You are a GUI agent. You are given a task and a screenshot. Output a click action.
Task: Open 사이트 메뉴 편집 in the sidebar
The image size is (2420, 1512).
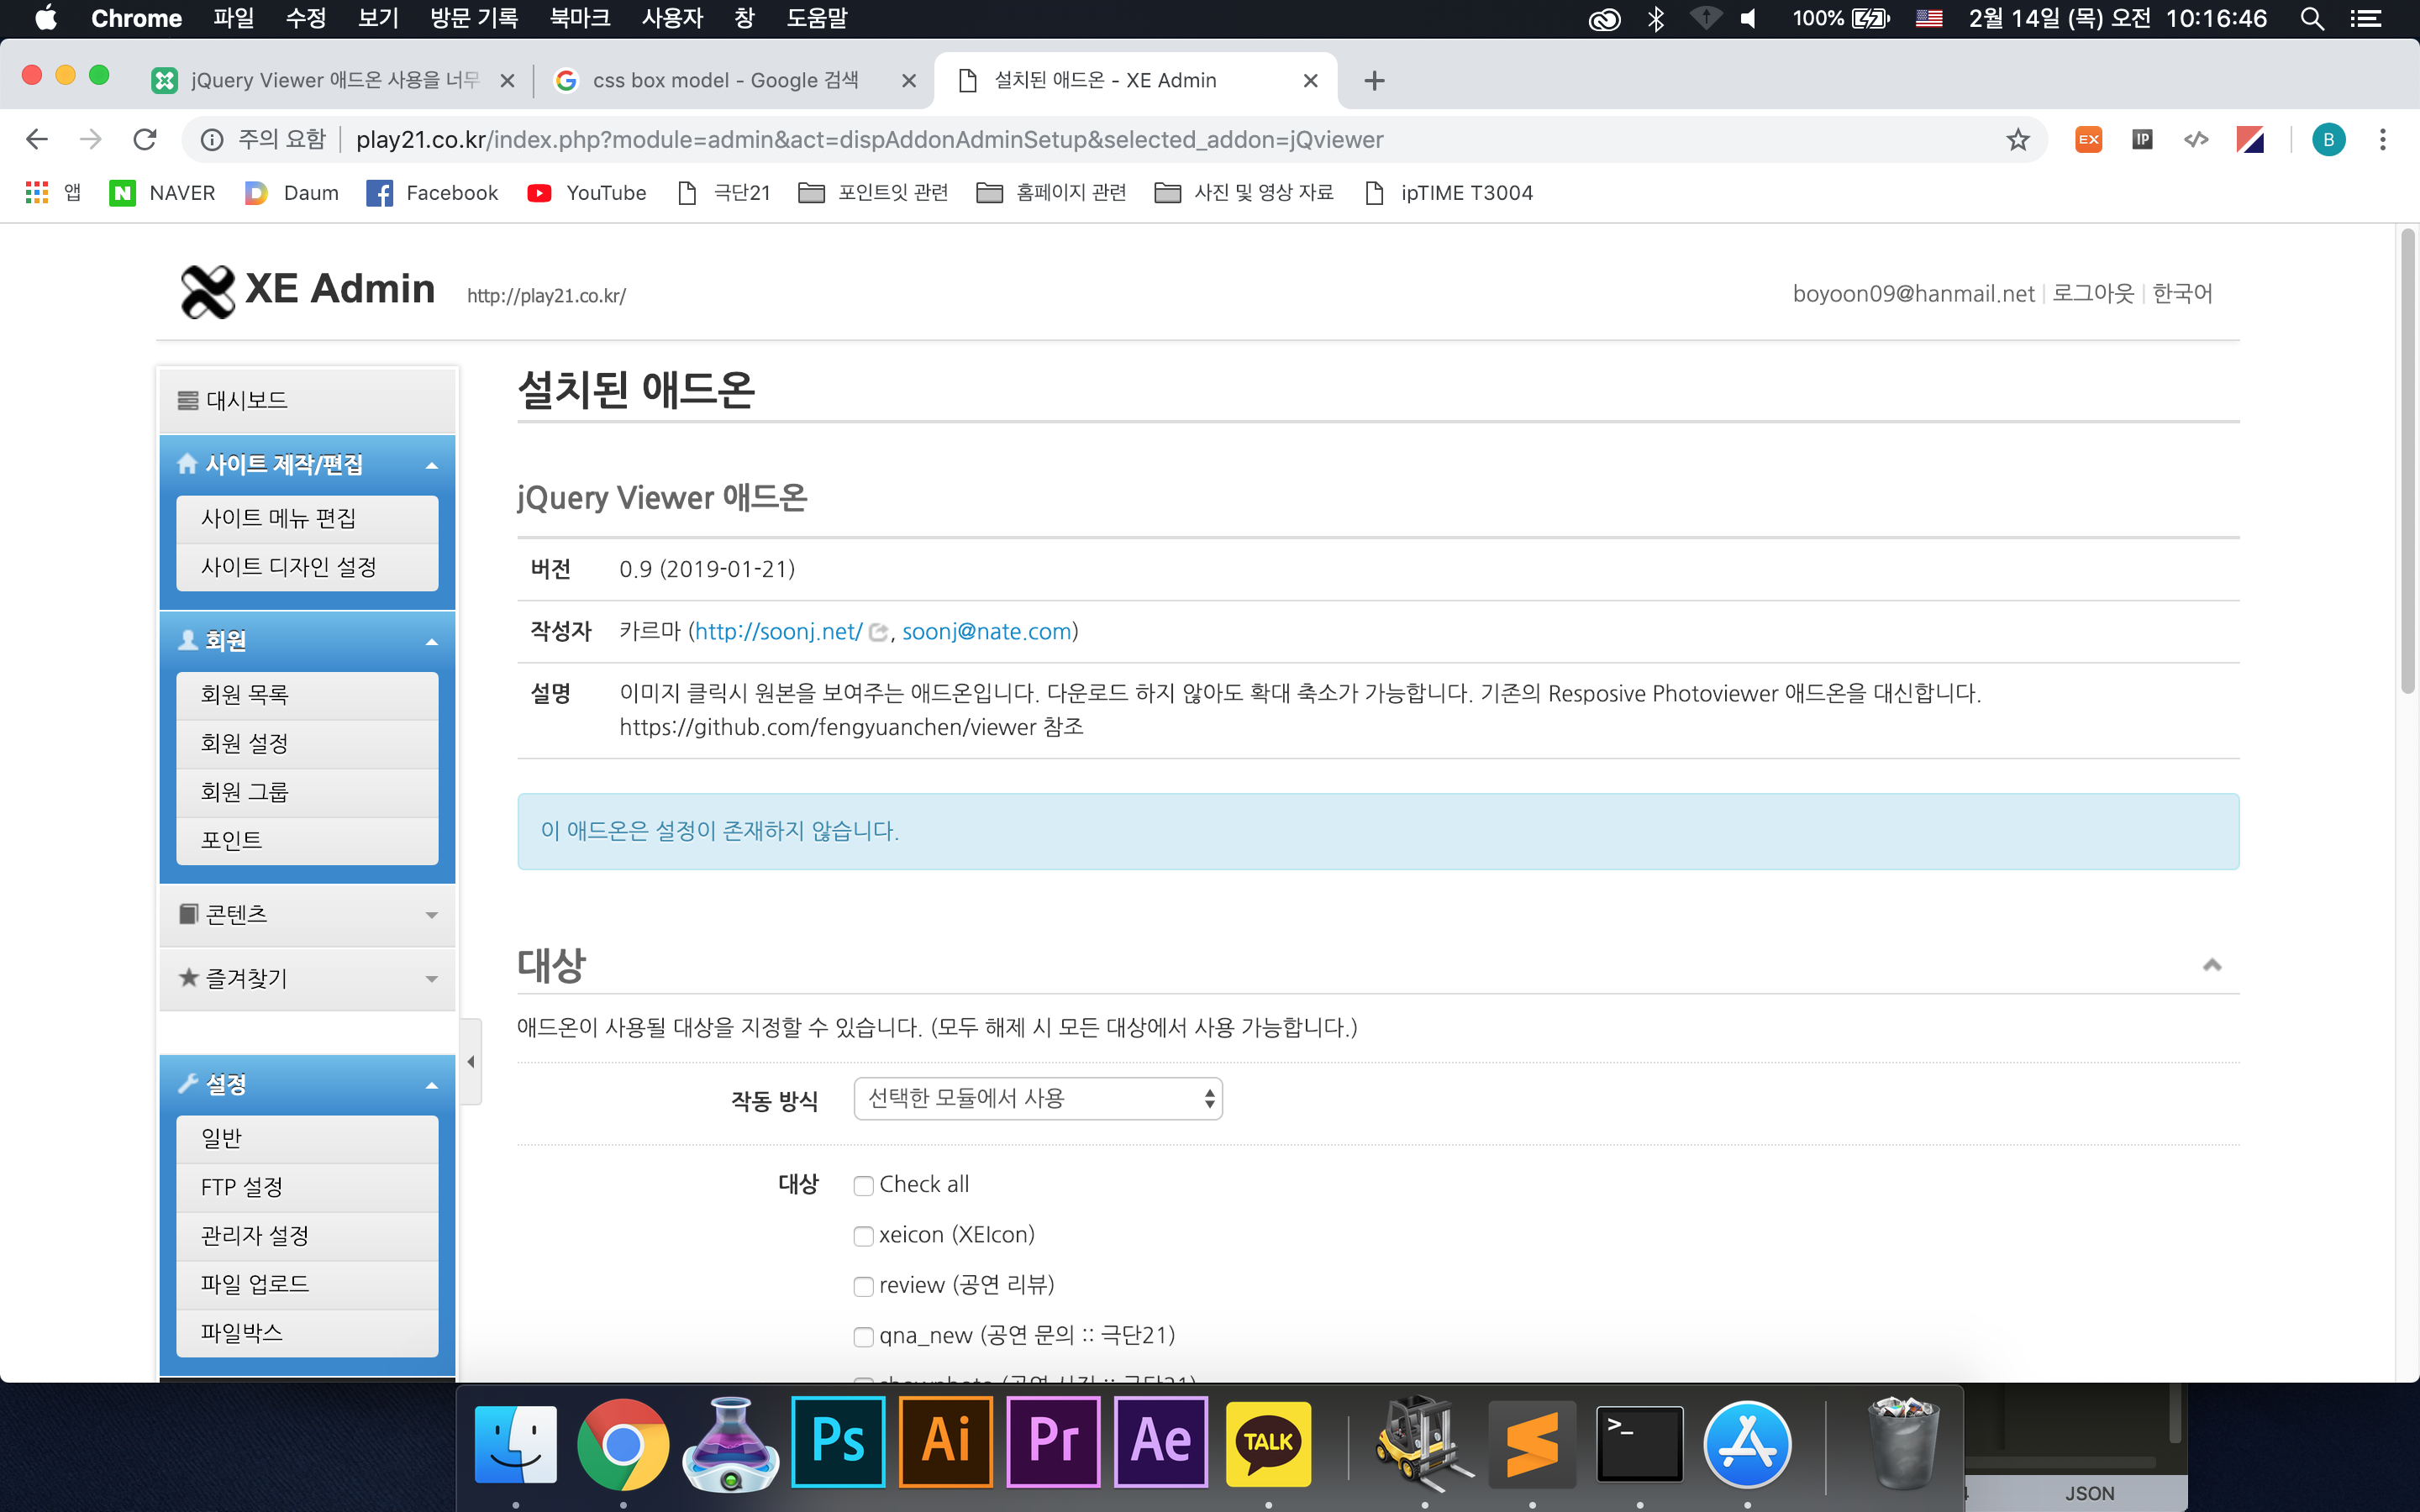(308, 518)
